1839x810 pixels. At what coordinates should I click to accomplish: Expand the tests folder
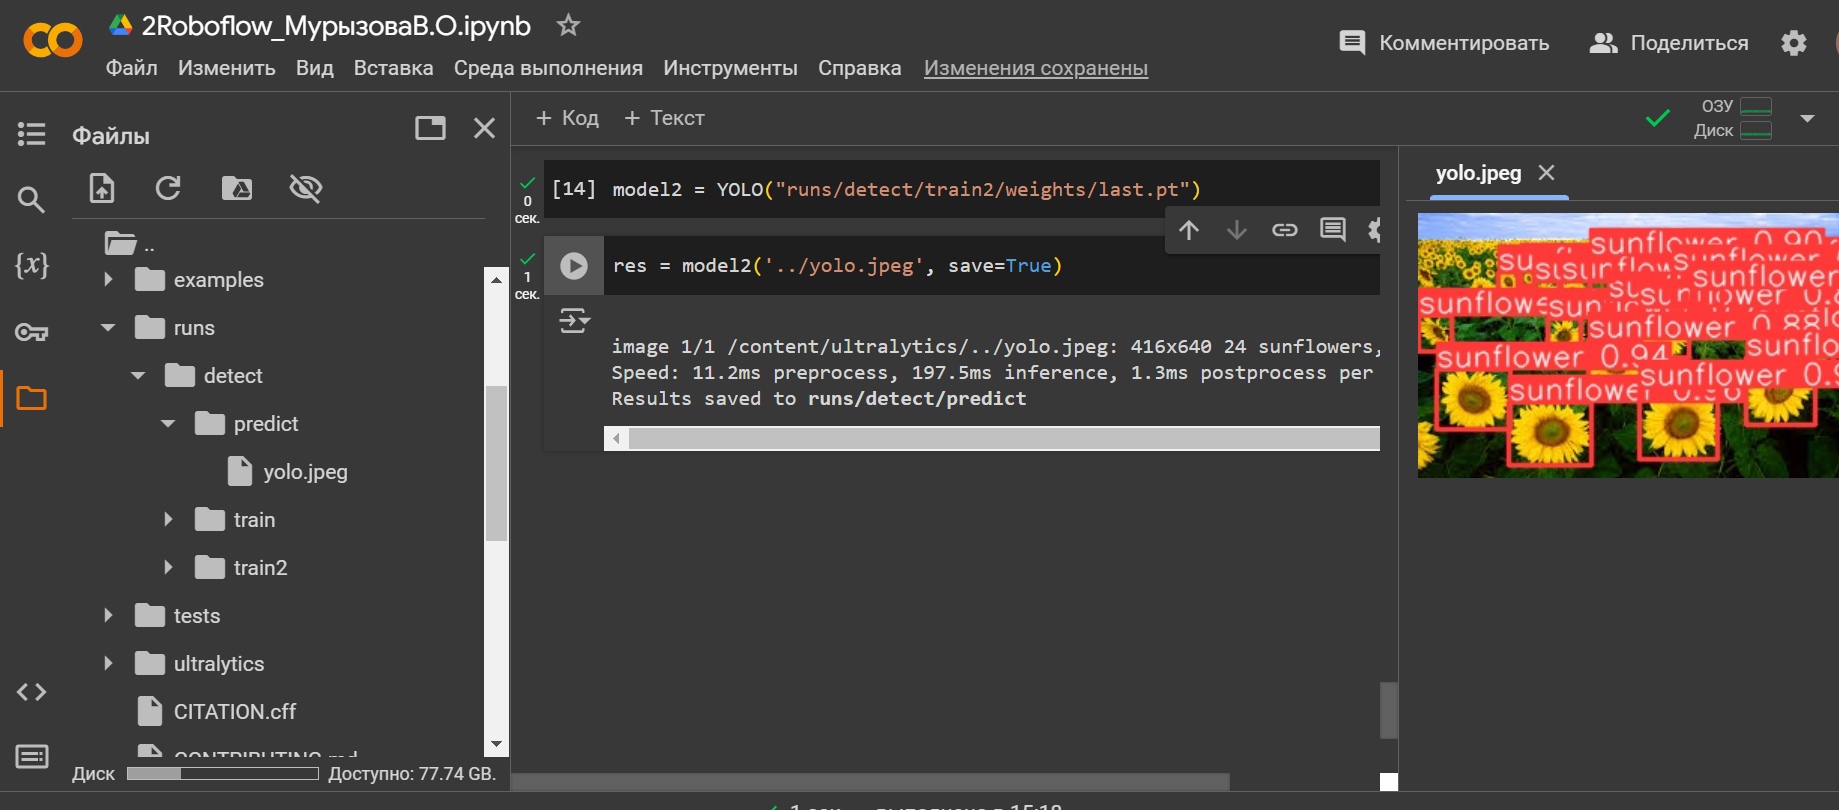(108, 616)
